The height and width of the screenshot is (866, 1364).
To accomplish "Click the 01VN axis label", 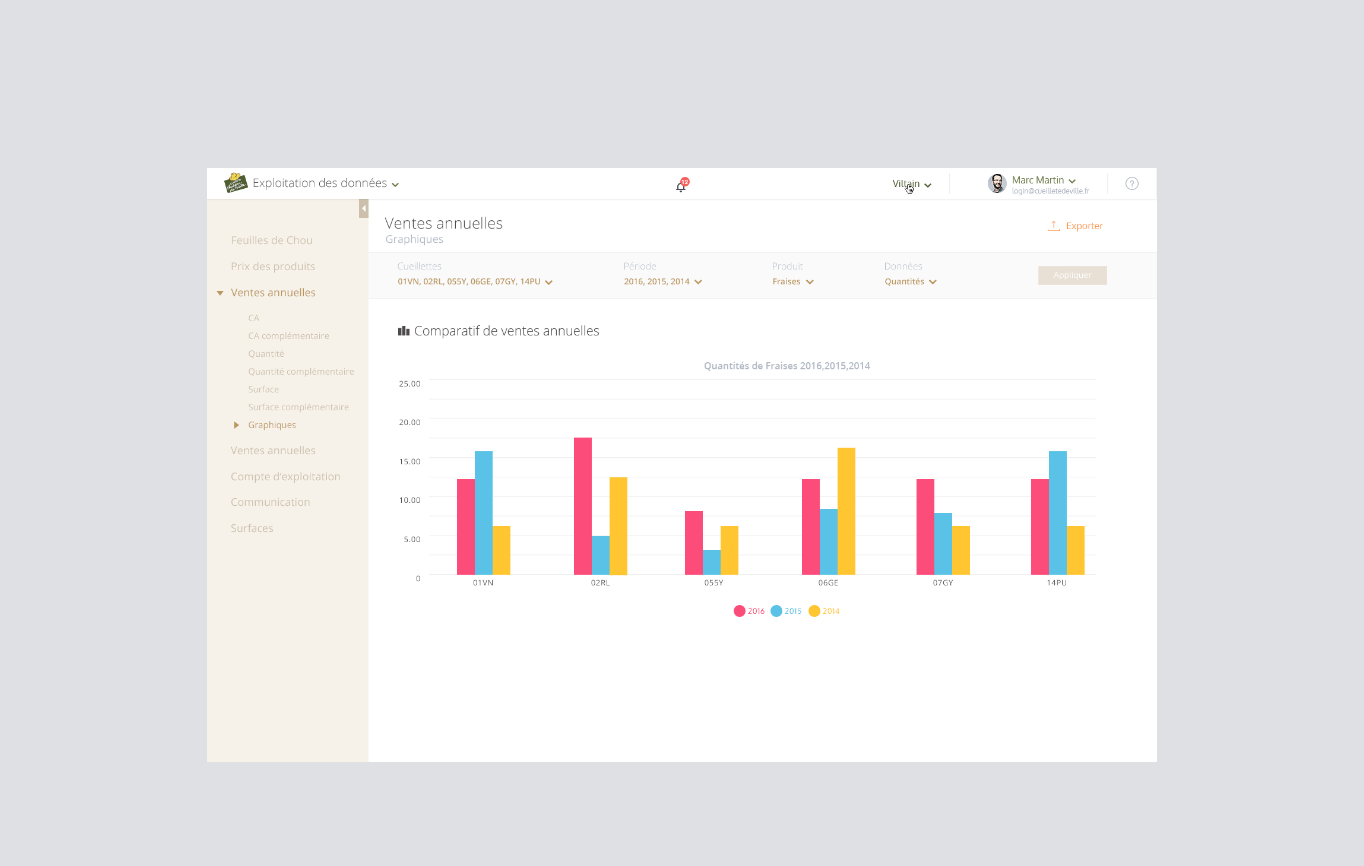I will tap(483, 582).
